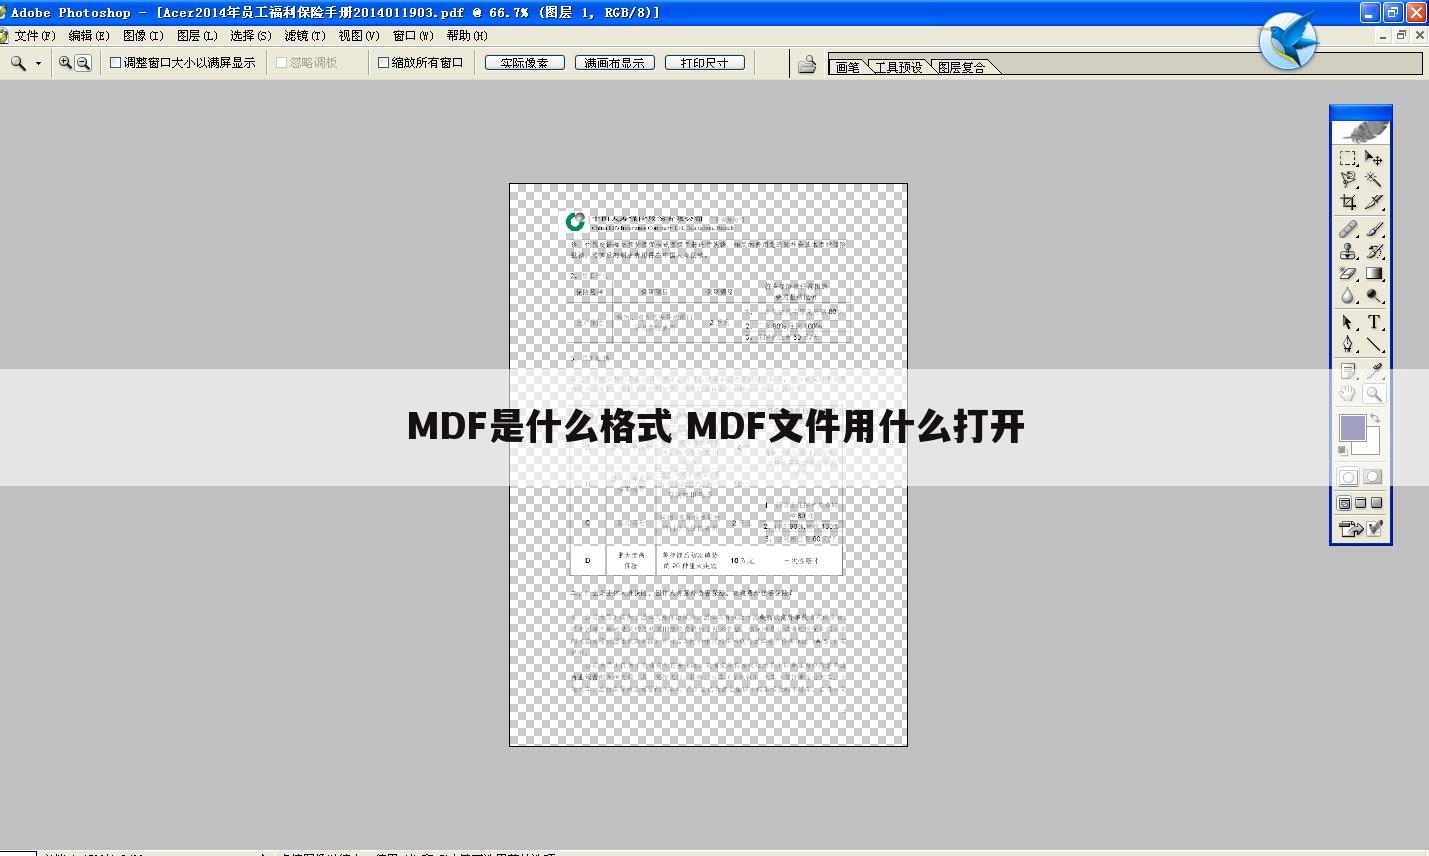Toggle 调整窗口大小以满屏显示 checkbox
Screen dimensions: 1429x856
[x=115, y=62]
